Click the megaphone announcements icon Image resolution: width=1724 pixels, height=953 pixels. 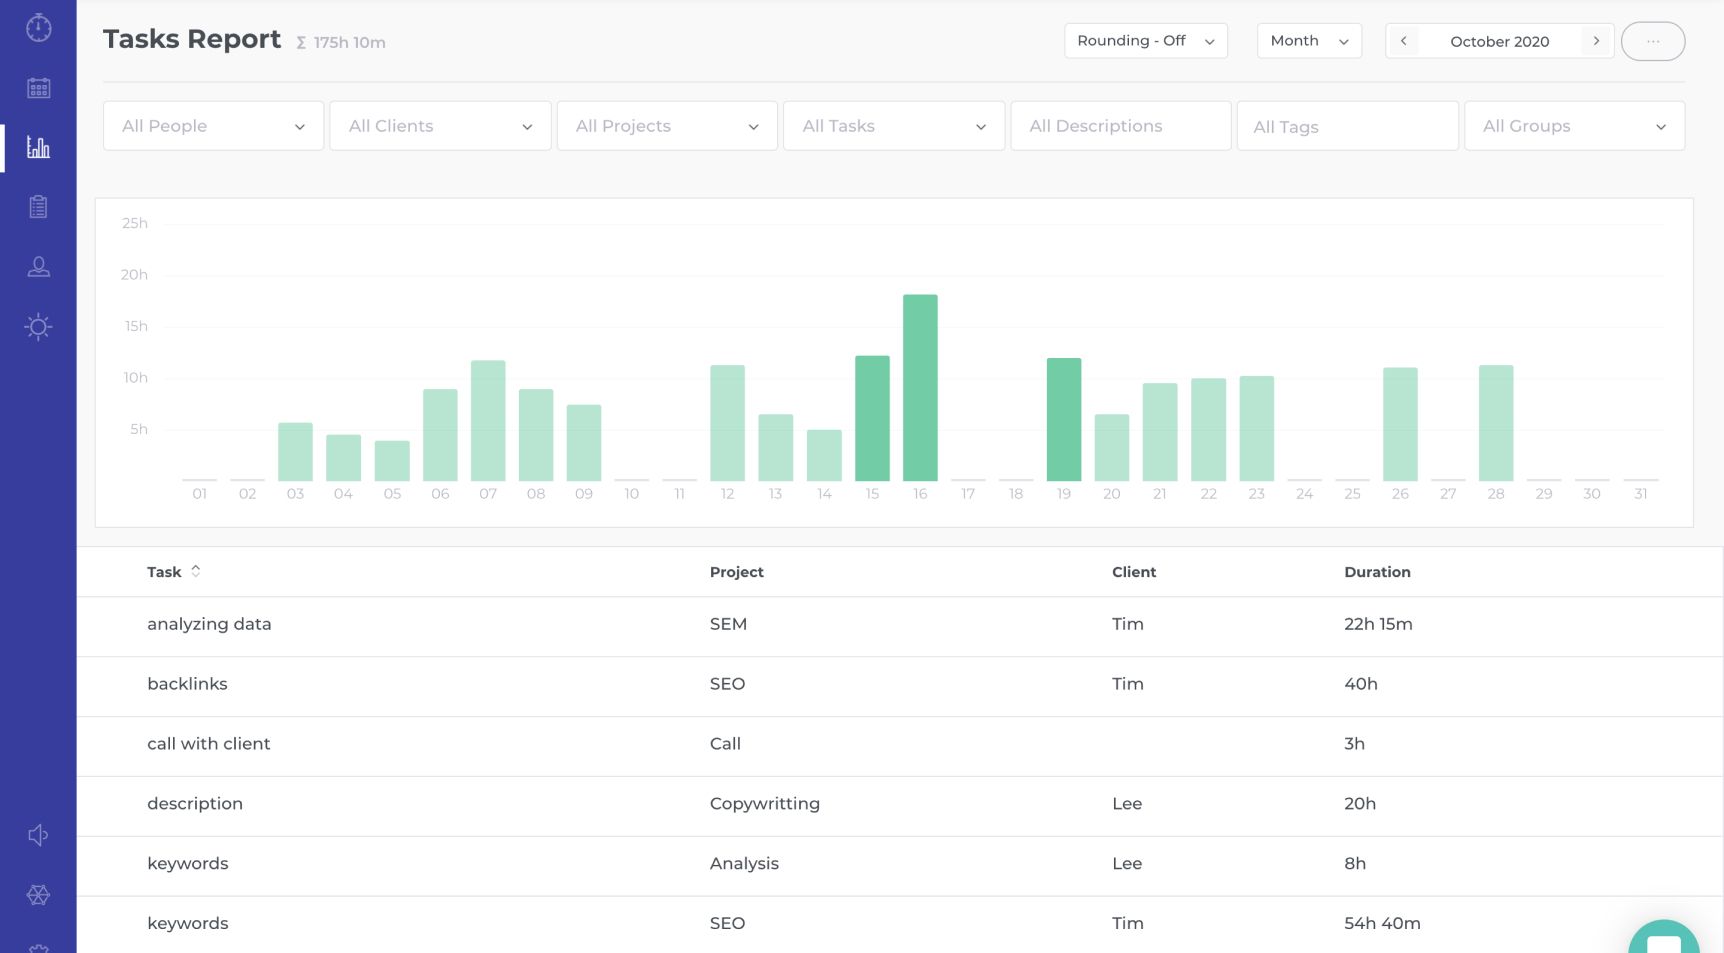click(38, 835)
